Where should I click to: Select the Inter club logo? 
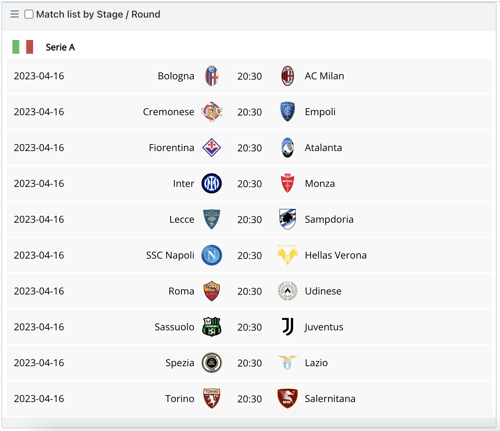pos(212,184)
